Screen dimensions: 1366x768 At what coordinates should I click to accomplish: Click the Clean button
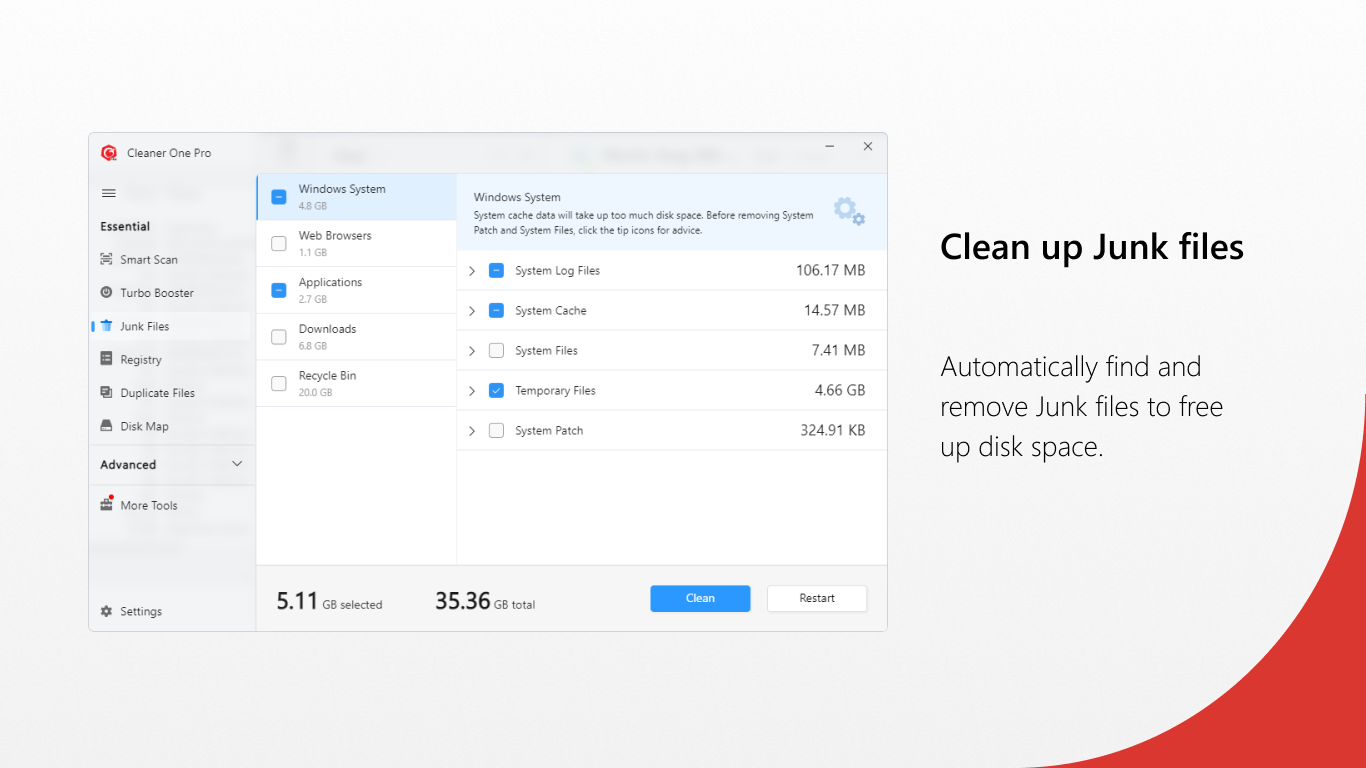[700, 598]
